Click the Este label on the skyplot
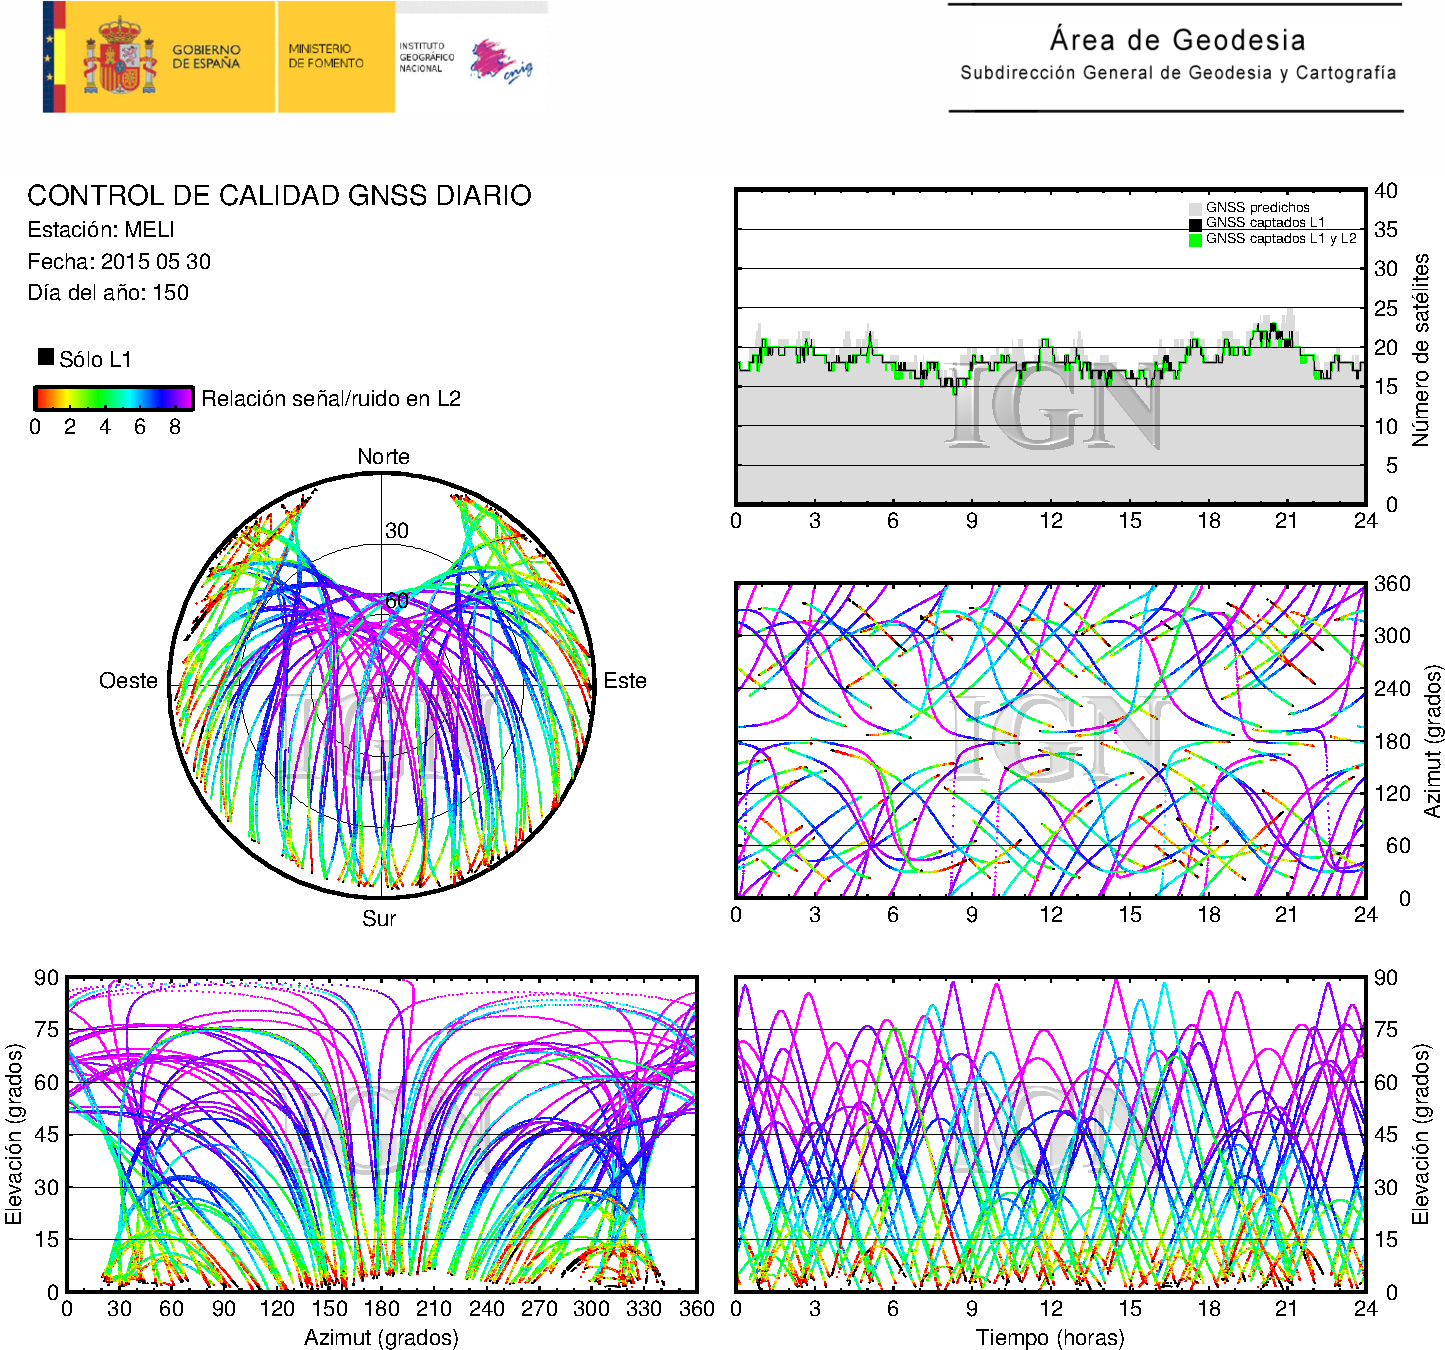 click(624, 681)
